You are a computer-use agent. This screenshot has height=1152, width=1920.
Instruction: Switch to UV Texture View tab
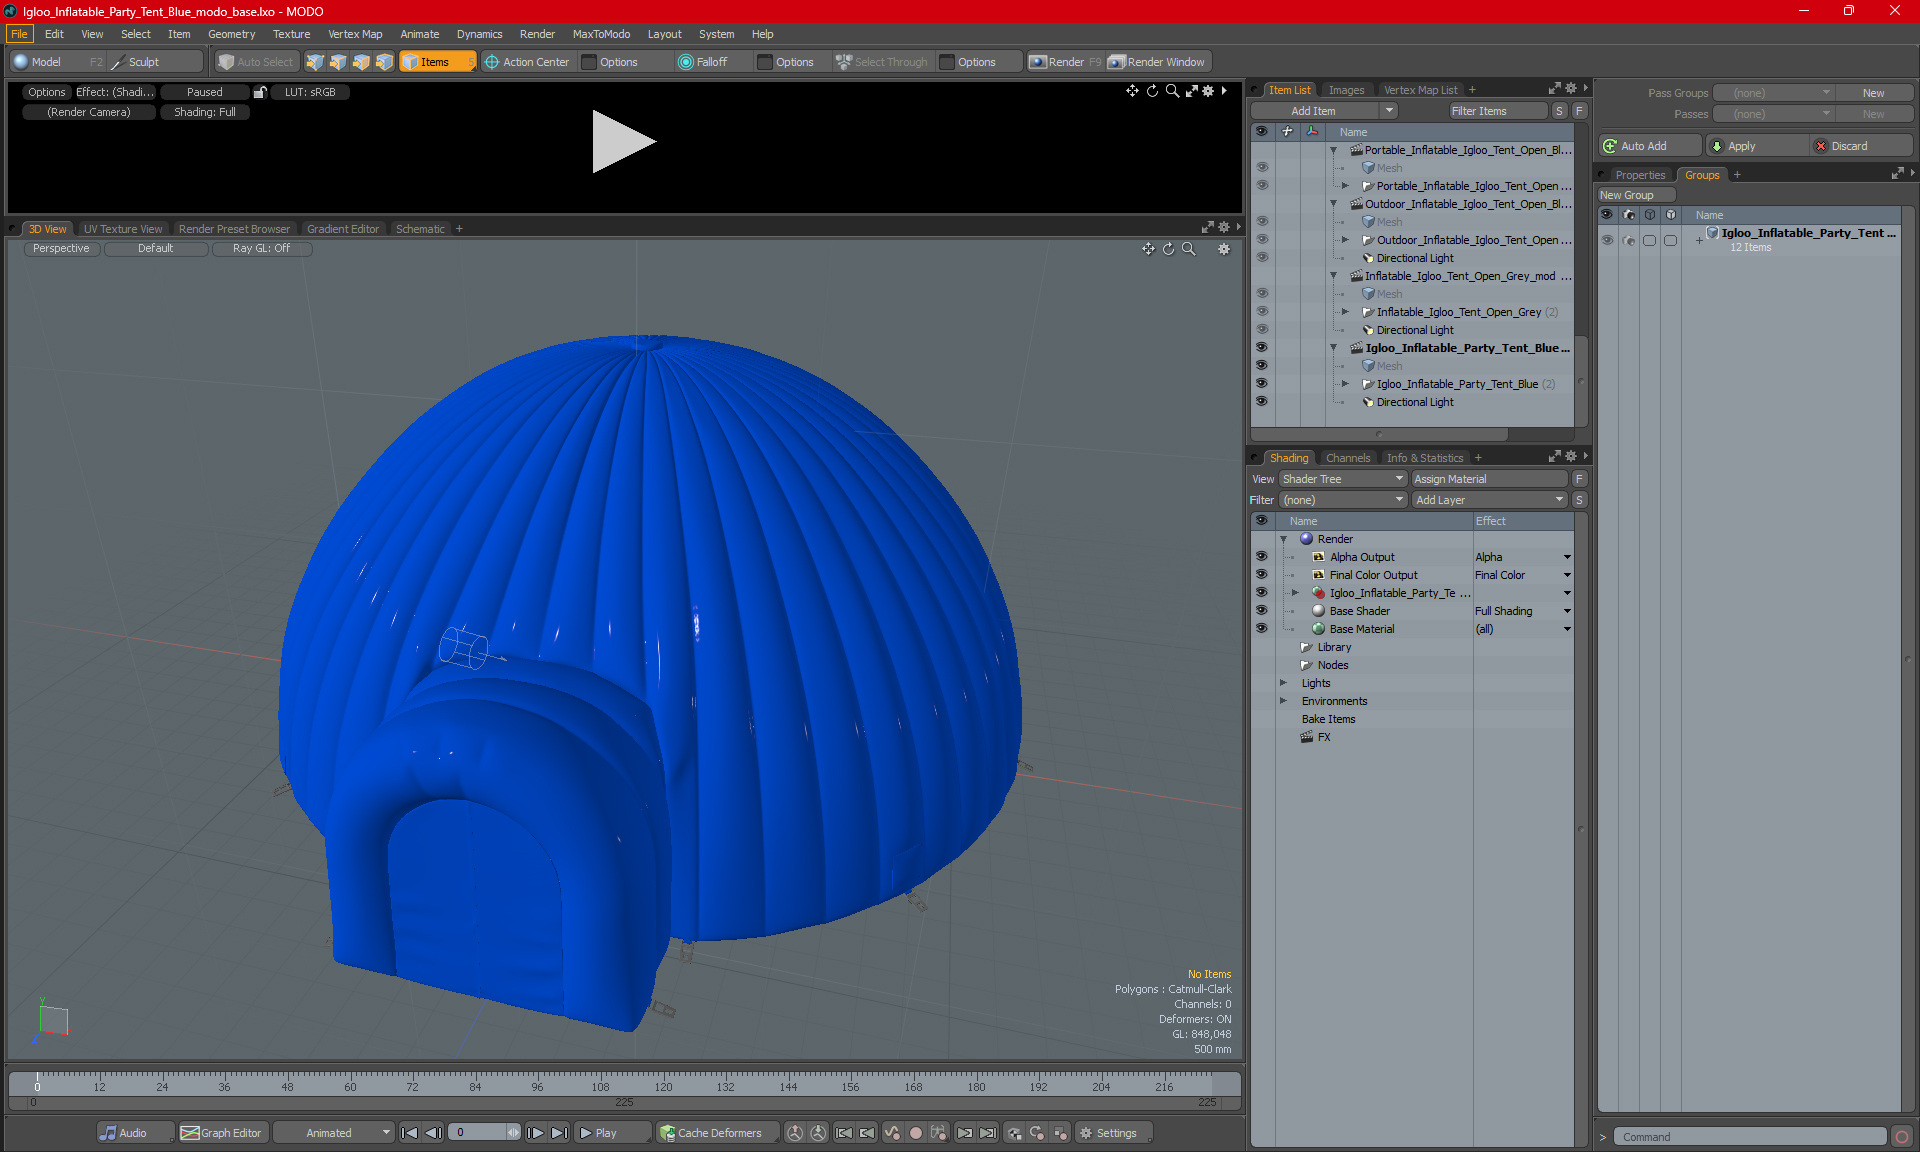123,229
